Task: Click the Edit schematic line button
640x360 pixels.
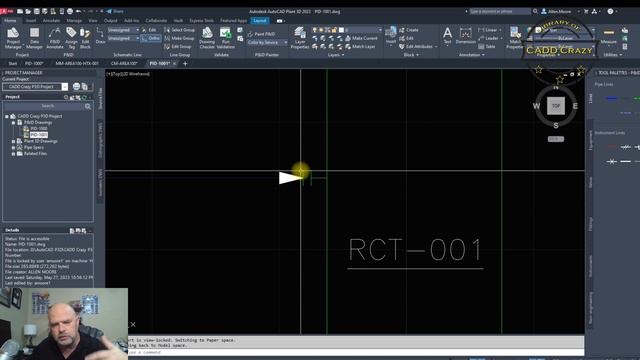Action: [x=149, y=30]
